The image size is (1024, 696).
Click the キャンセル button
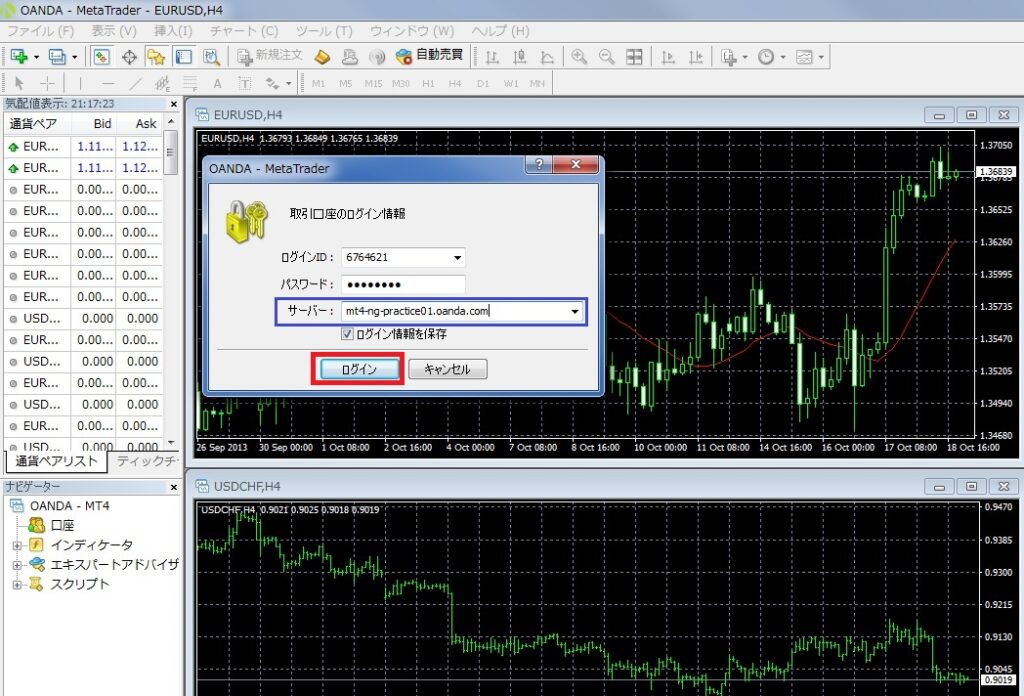click(447, 370)
